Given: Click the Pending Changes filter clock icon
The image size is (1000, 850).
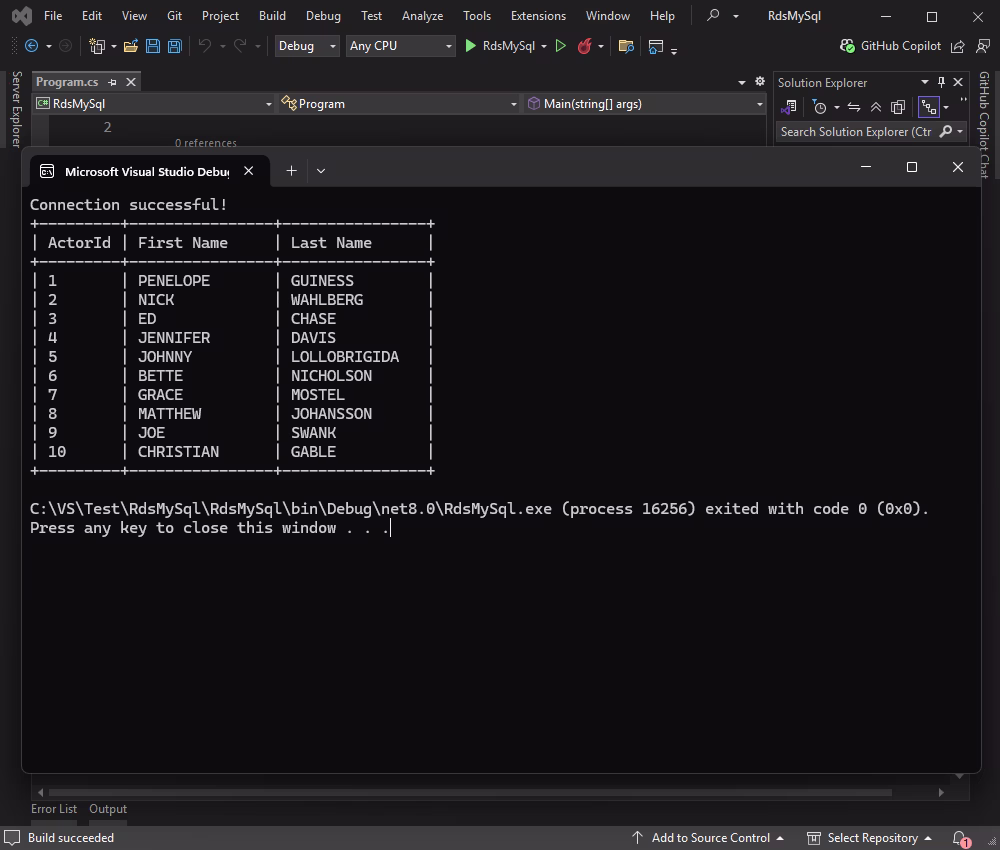Looking at the screenshot, I should pos(820,107).
